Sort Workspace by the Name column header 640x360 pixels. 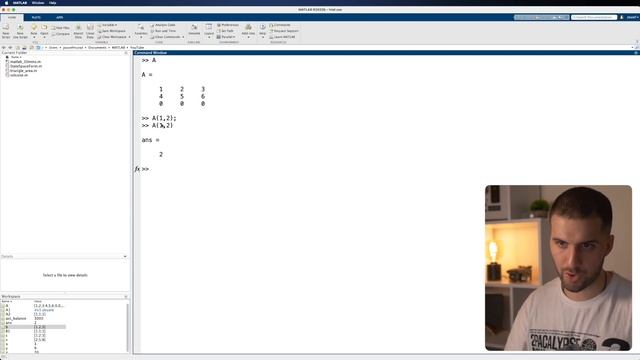tap(6, 301)
